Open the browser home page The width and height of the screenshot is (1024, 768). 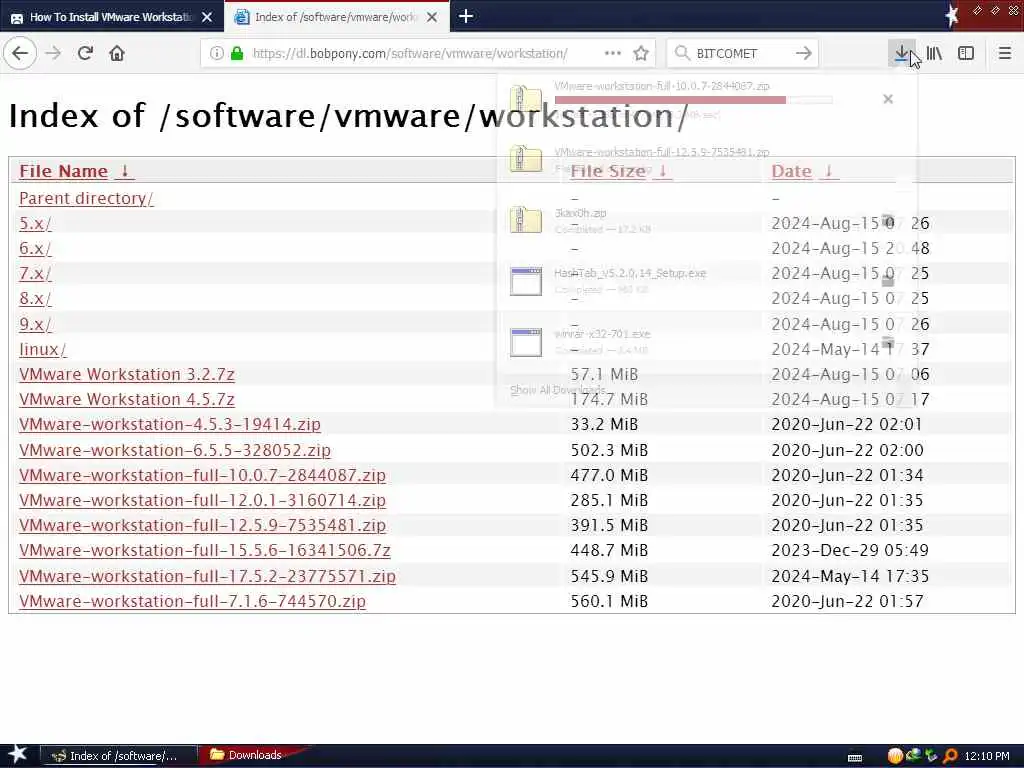point(117,53)
